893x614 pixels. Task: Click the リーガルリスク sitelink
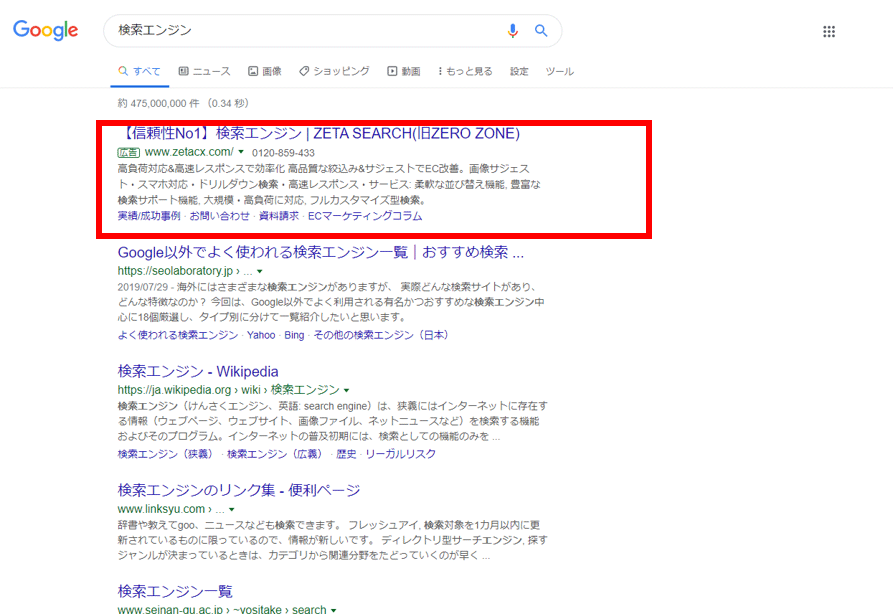[x=400, y=454]
